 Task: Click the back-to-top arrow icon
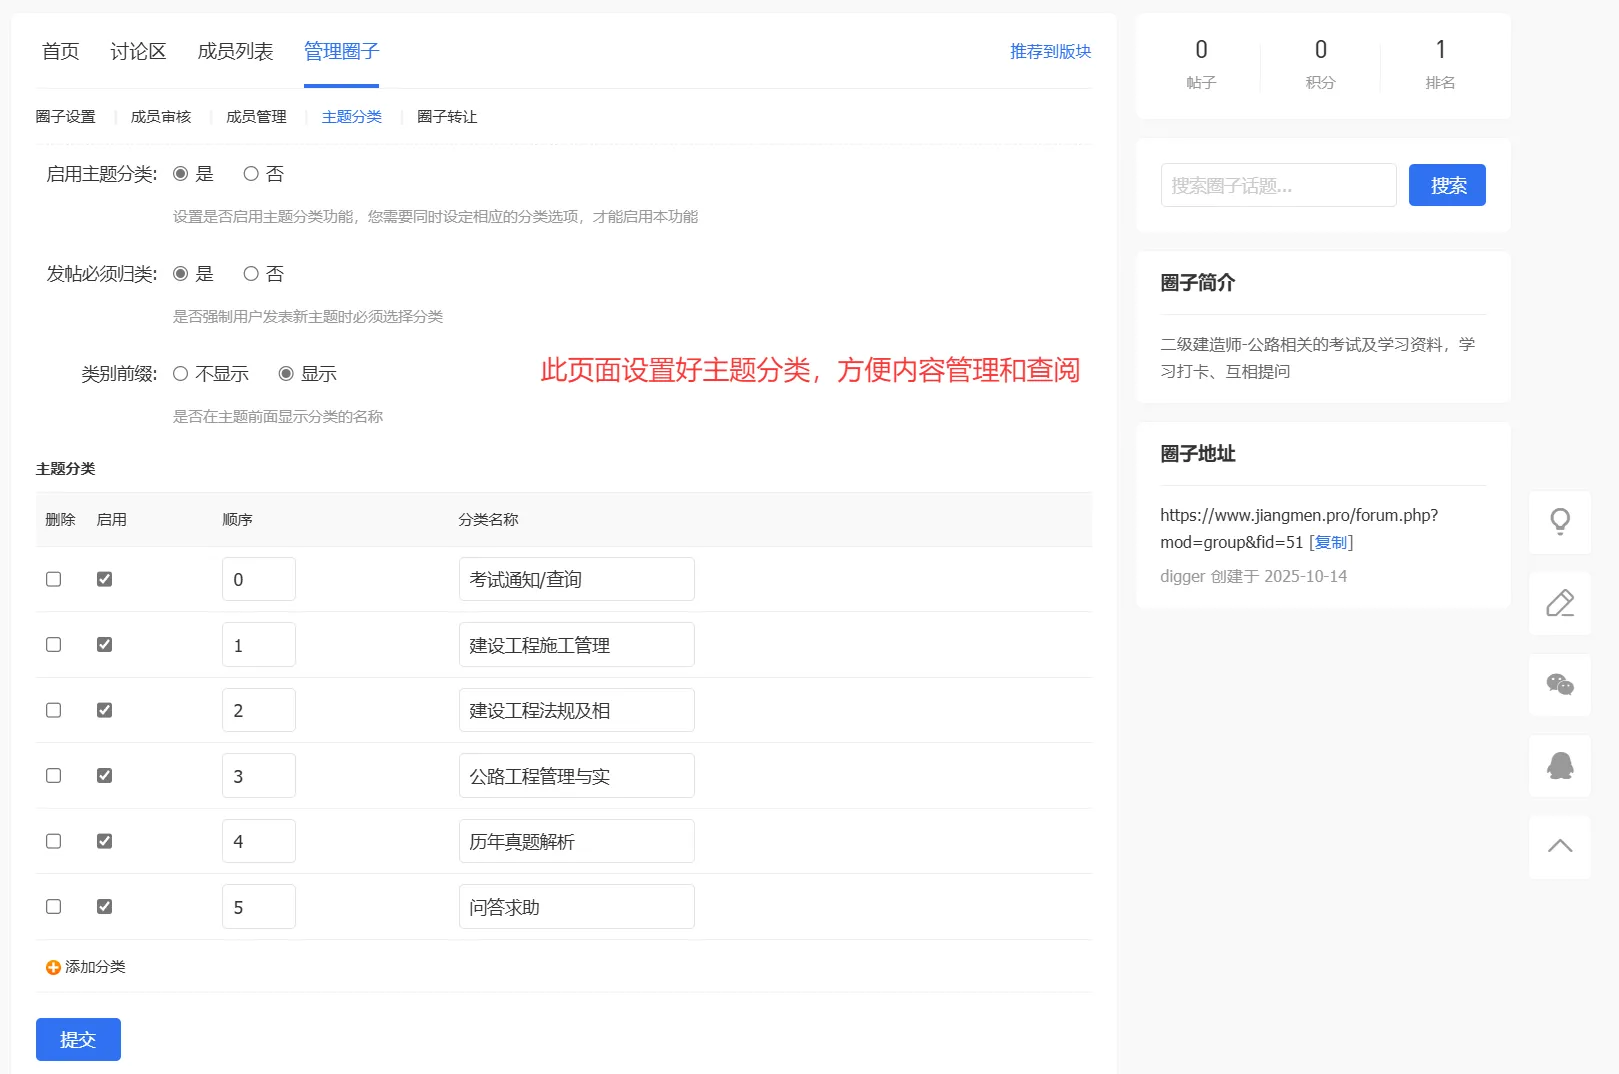[1559, 847]
